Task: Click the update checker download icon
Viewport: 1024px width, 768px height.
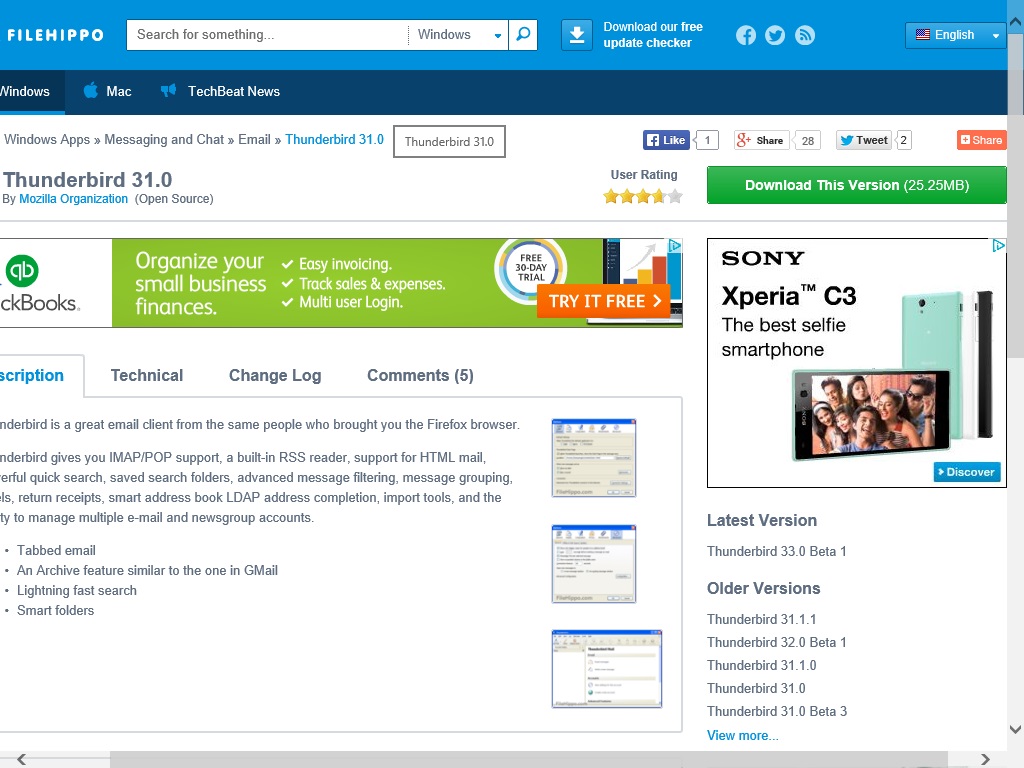Action: tap(577, 35)
